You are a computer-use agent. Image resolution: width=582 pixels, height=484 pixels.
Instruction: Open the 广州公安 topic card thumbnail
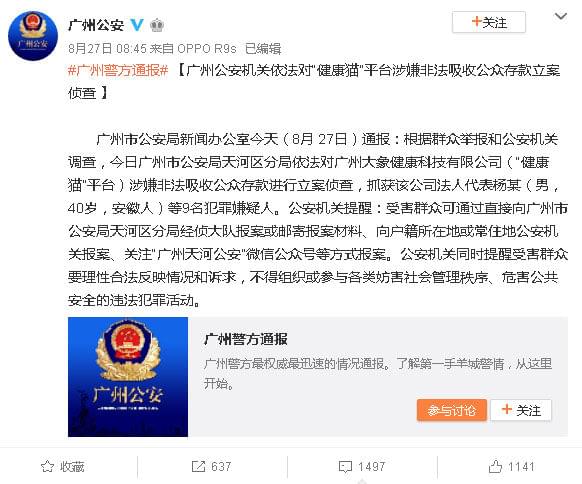(128, 377)
